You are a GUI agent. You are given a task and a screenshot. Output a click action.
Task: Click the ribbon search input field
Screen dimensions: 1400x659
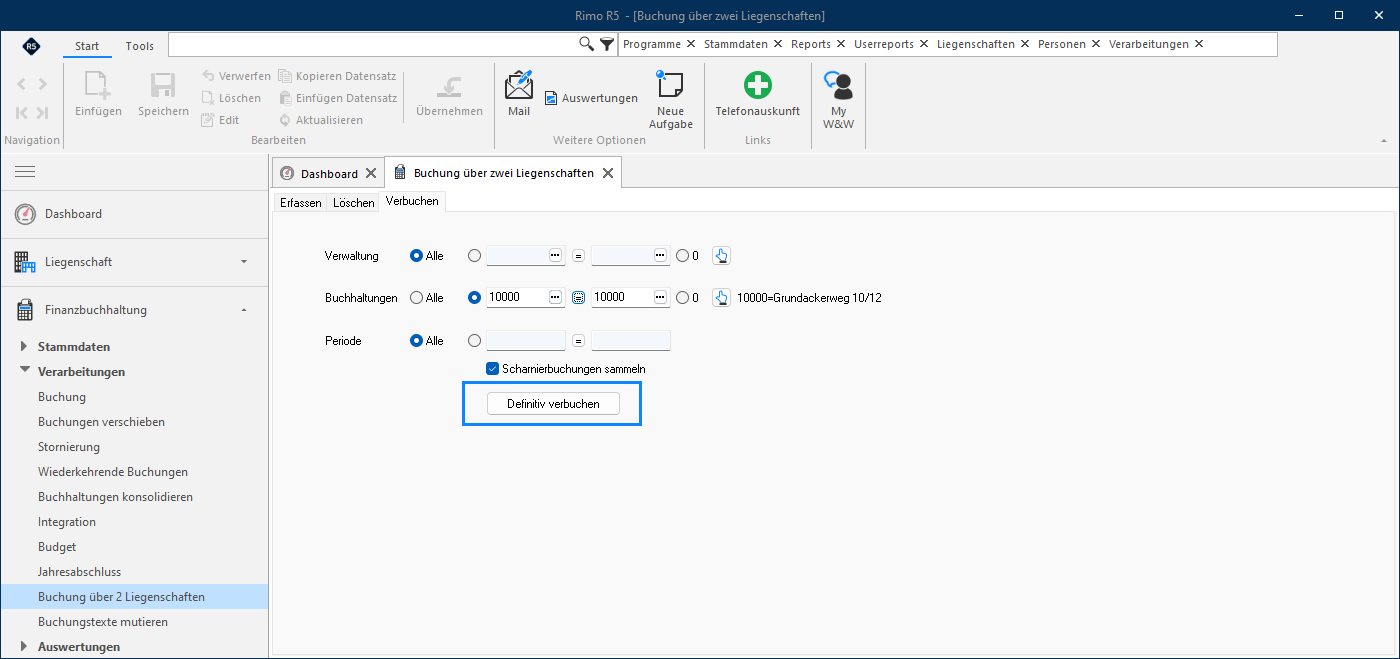(372, 44)
